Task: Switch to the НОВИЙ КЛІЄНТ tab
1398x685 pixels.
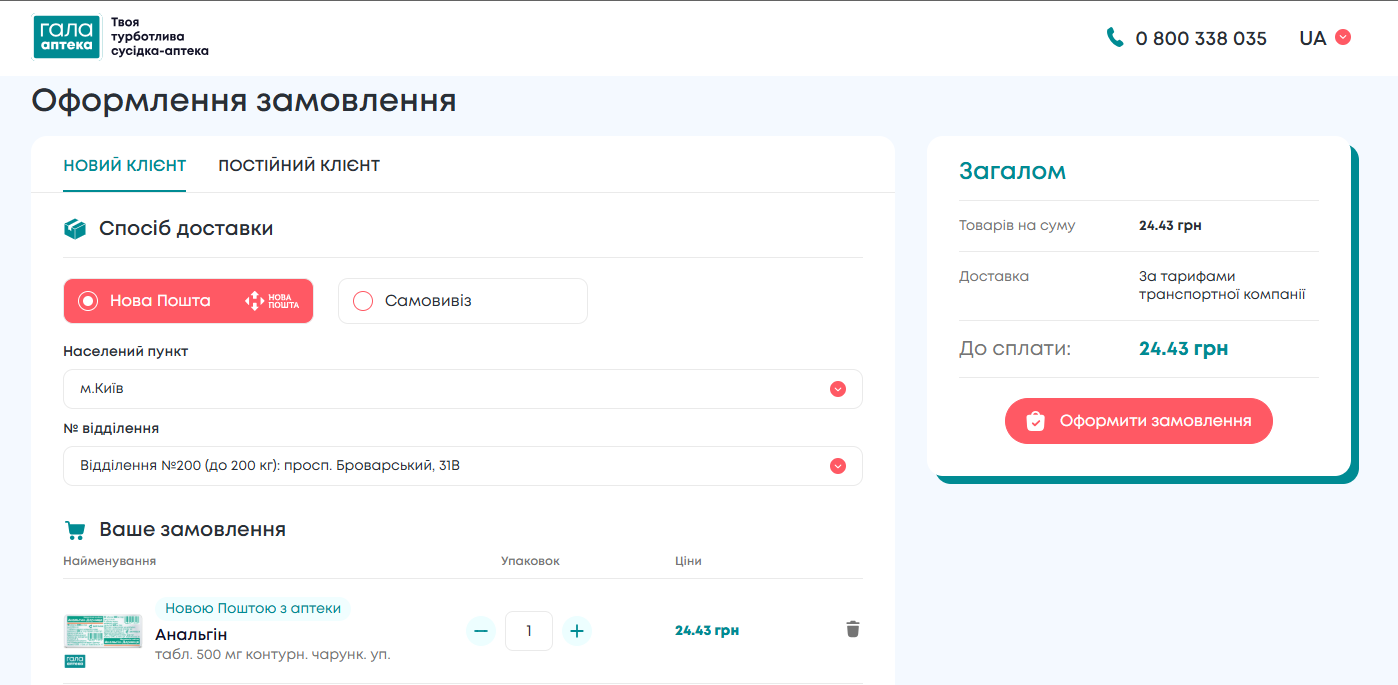Action: pos(125,165)
